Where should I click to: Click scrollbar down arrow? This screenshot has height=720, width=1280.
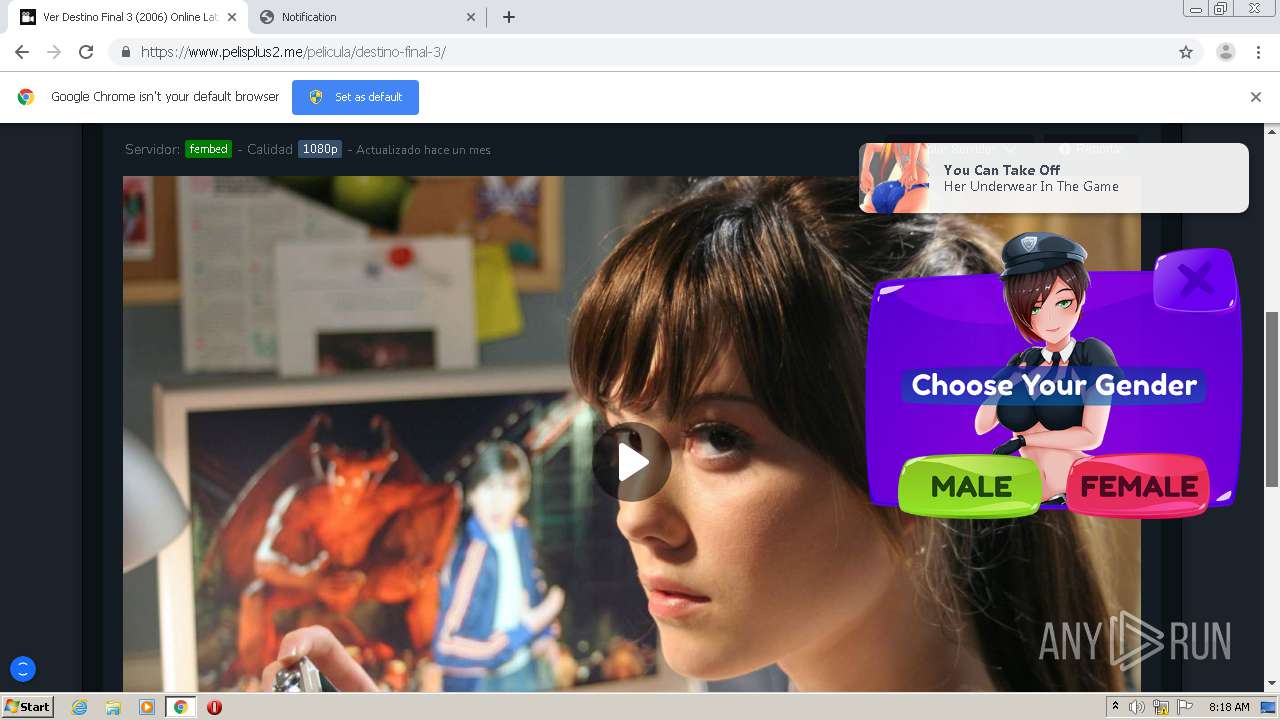(x=1272, y=684)
